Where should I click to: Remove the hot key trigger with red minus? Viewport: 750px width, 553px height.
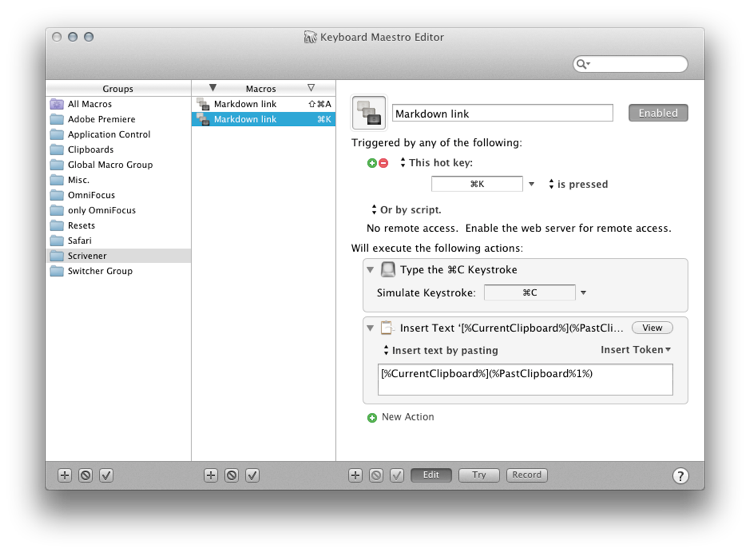(384, 163)
